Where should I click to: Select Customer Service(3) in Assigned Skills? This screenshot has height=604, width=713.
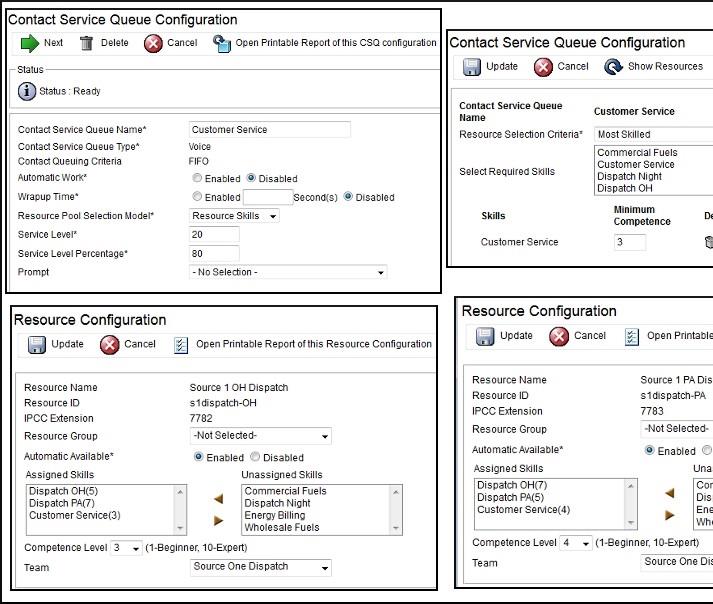coord(75,515)
